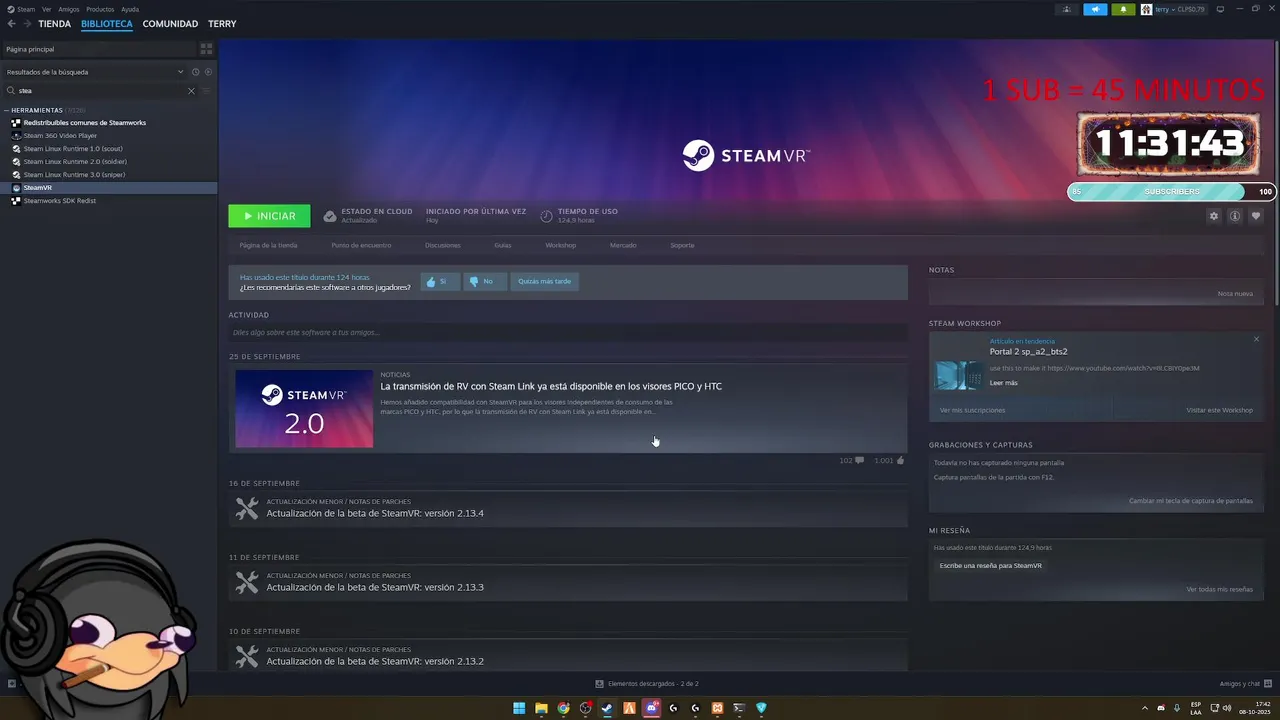This screenshot has width=1280, height=720.
Task: Open SteamVR 2.0 news thumbnail
Action: pyautogui.click(x=304, y=409)
